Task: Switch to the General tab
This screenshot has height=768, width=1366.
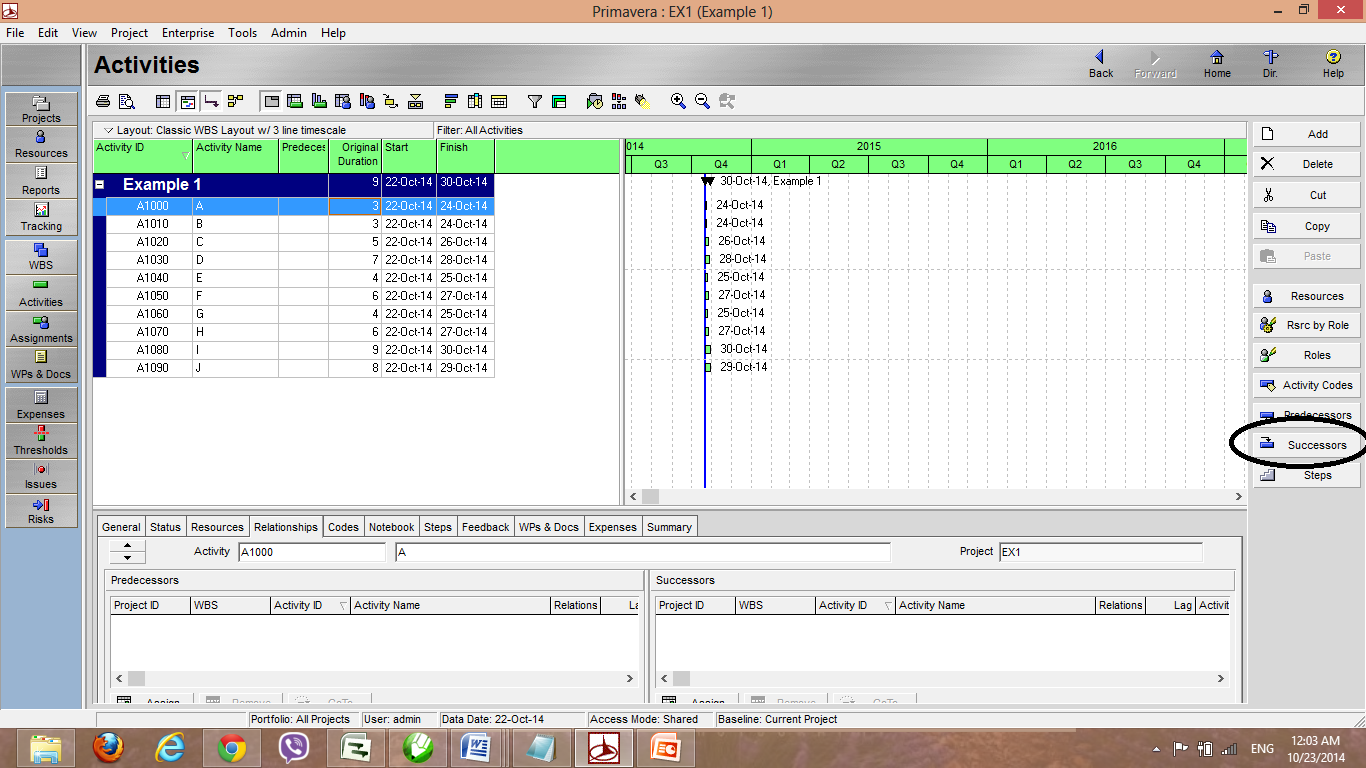Action: [x=121, y=527]
